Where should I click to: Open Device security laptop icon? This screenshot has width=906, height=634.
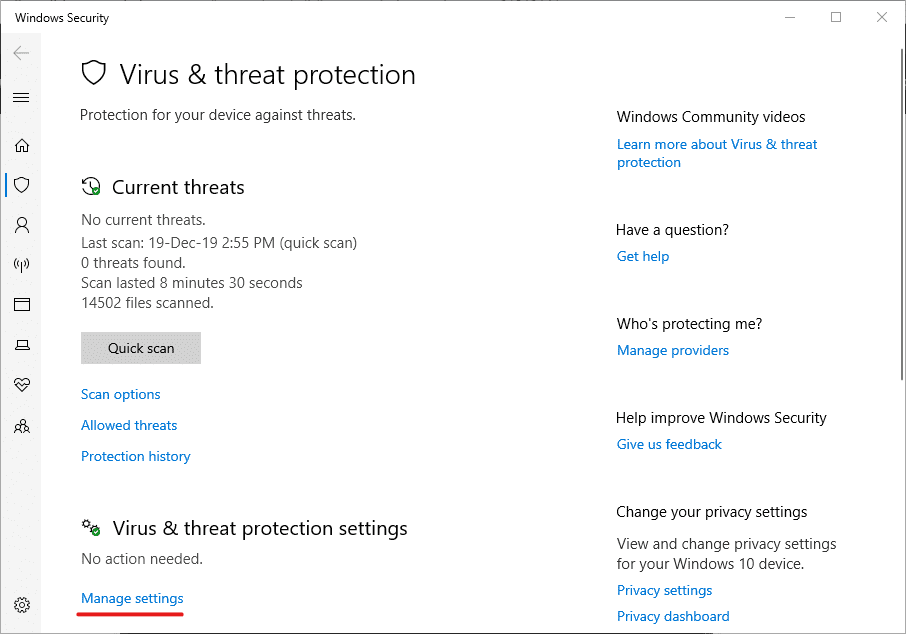click(21, 345)
